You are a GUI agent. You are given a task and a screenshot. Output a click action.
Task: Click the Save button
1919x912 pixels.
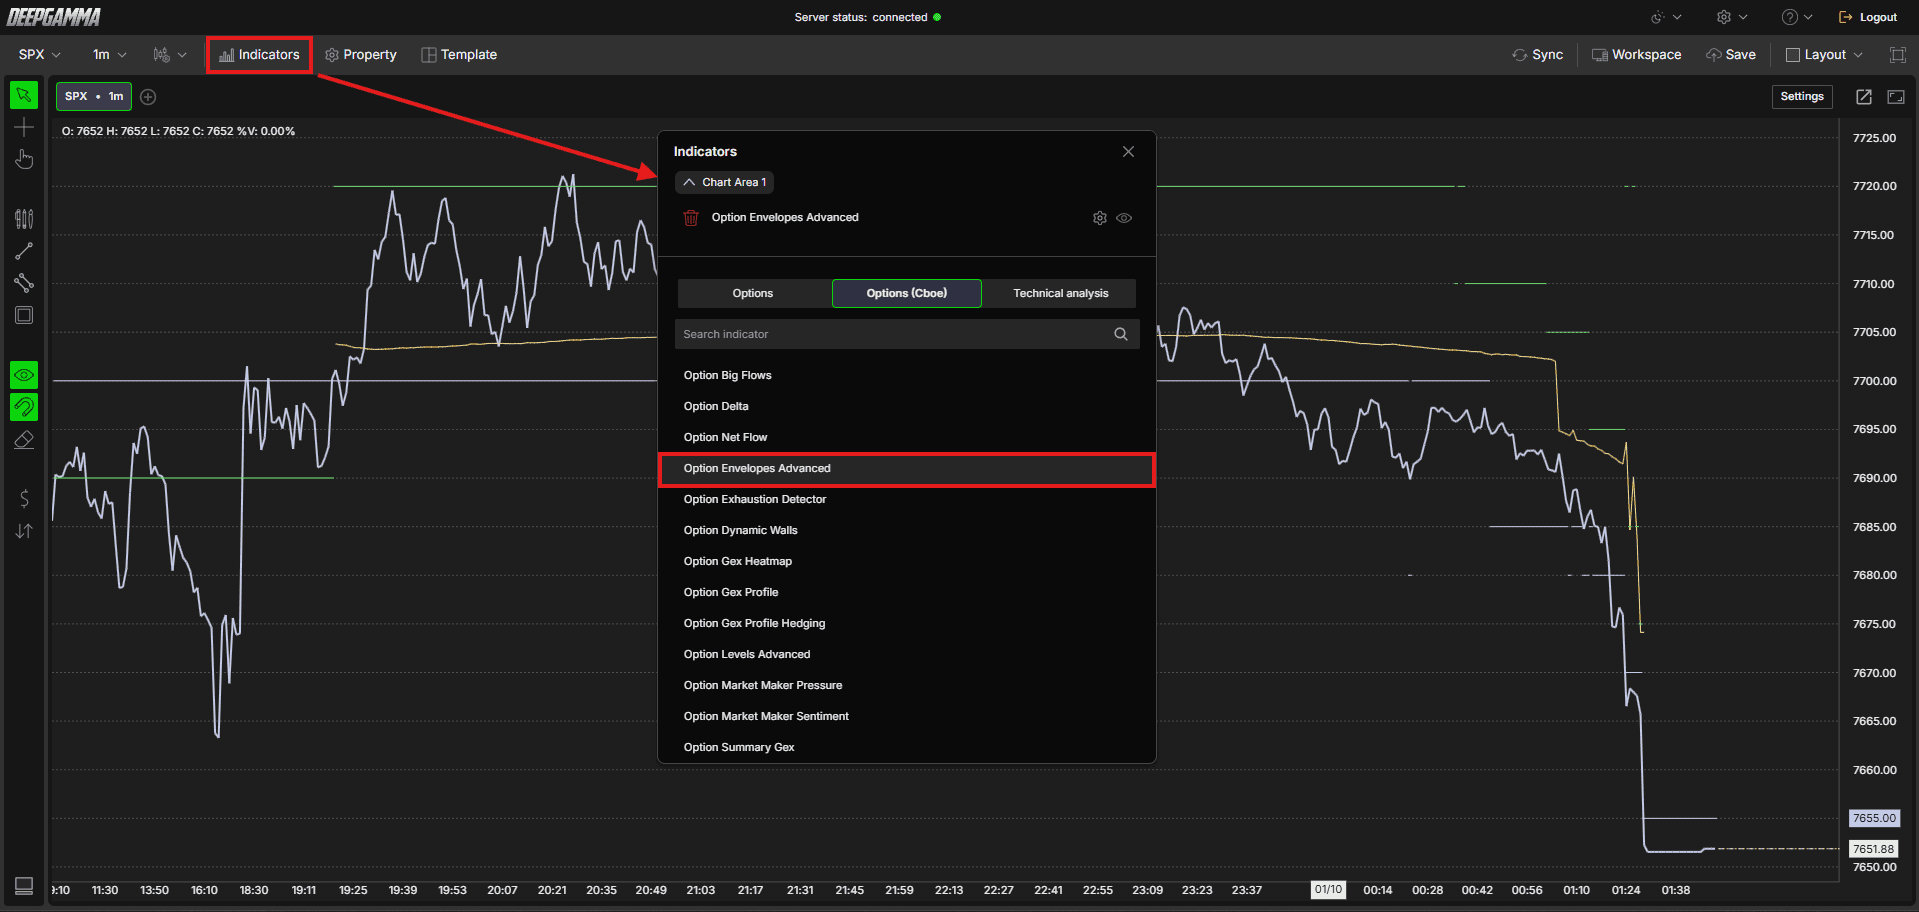(1731, 55)
